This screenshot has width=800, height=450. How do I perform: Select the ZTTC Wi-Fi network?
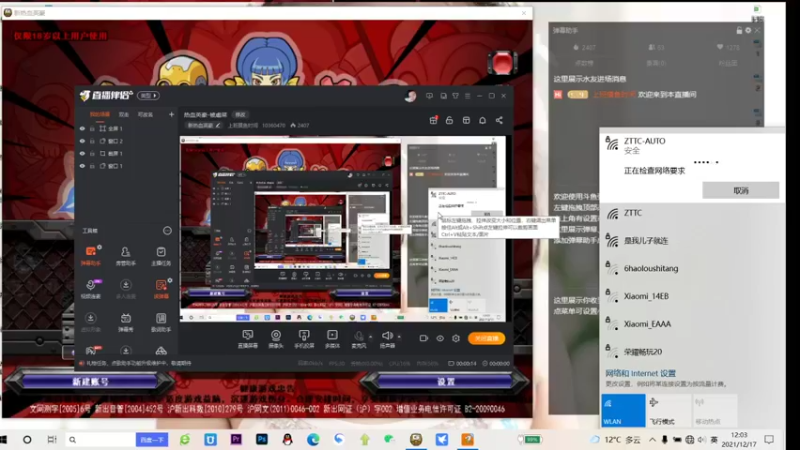click(x=692, y=213)
